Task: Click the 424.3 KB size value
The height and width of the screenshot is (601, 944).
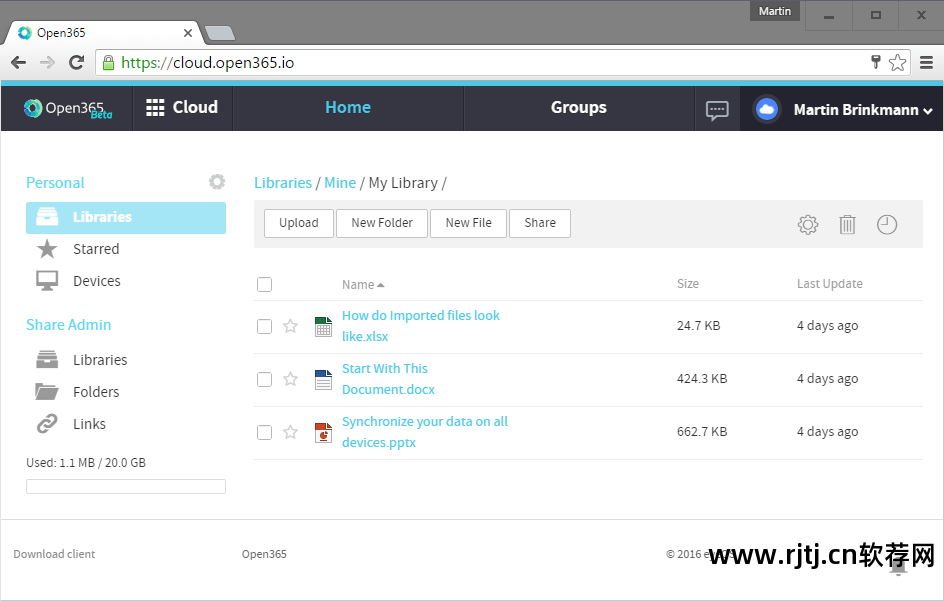Action: 702,379
